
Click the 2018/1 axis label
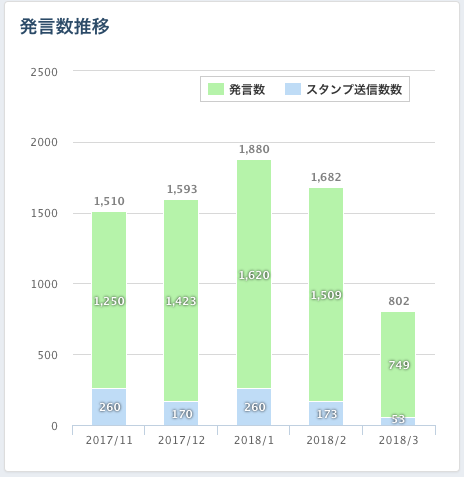254,440
